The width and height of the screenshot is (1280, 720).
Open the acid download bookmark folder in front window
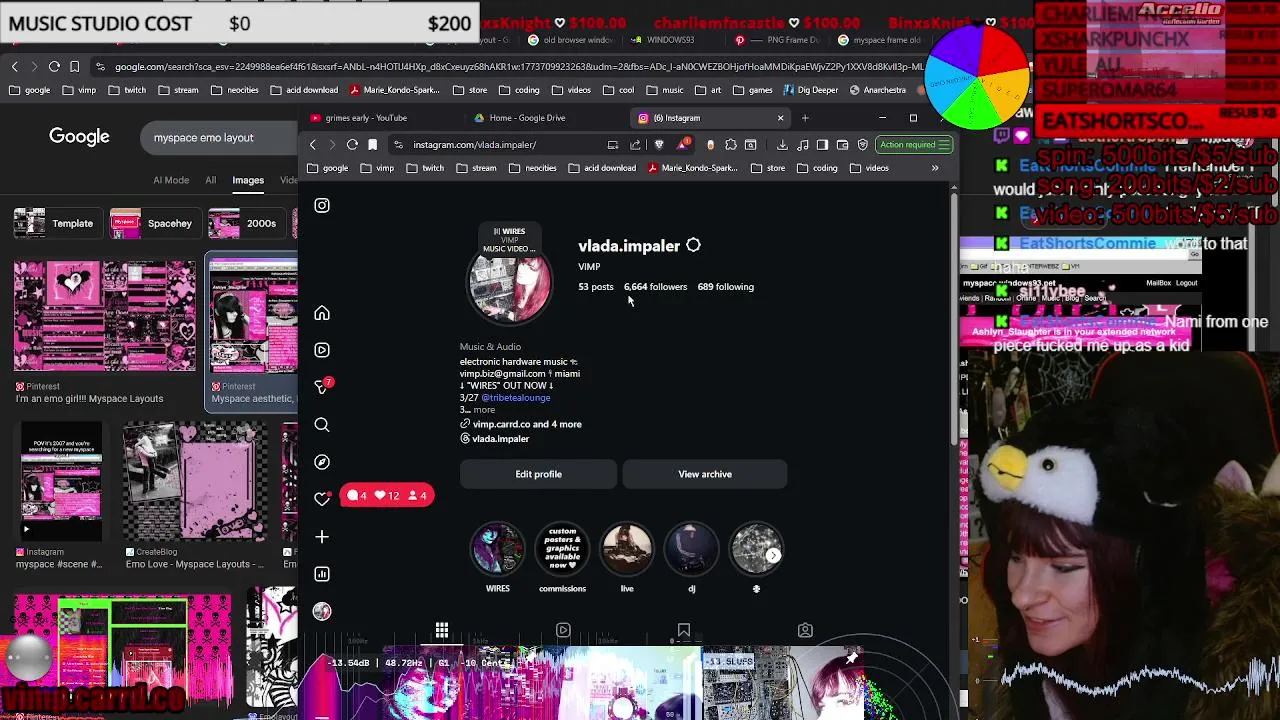tap(602, 168)
